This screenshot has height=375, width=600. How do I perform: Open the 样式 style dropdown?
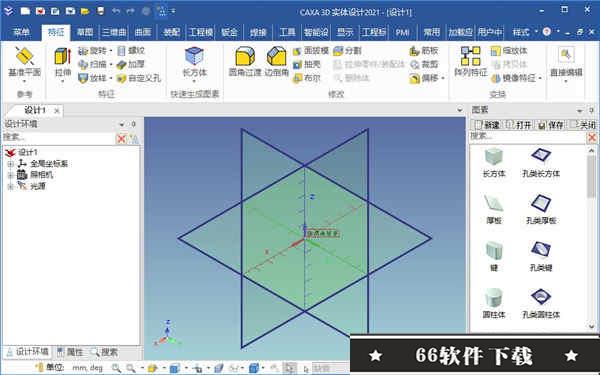[525, 32]
